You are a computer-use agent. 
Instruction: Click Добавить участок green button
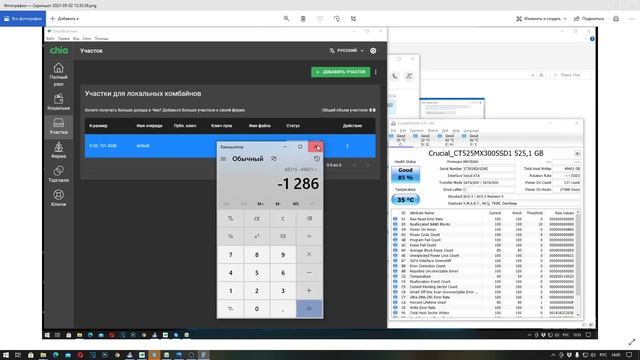click(340, 72)
